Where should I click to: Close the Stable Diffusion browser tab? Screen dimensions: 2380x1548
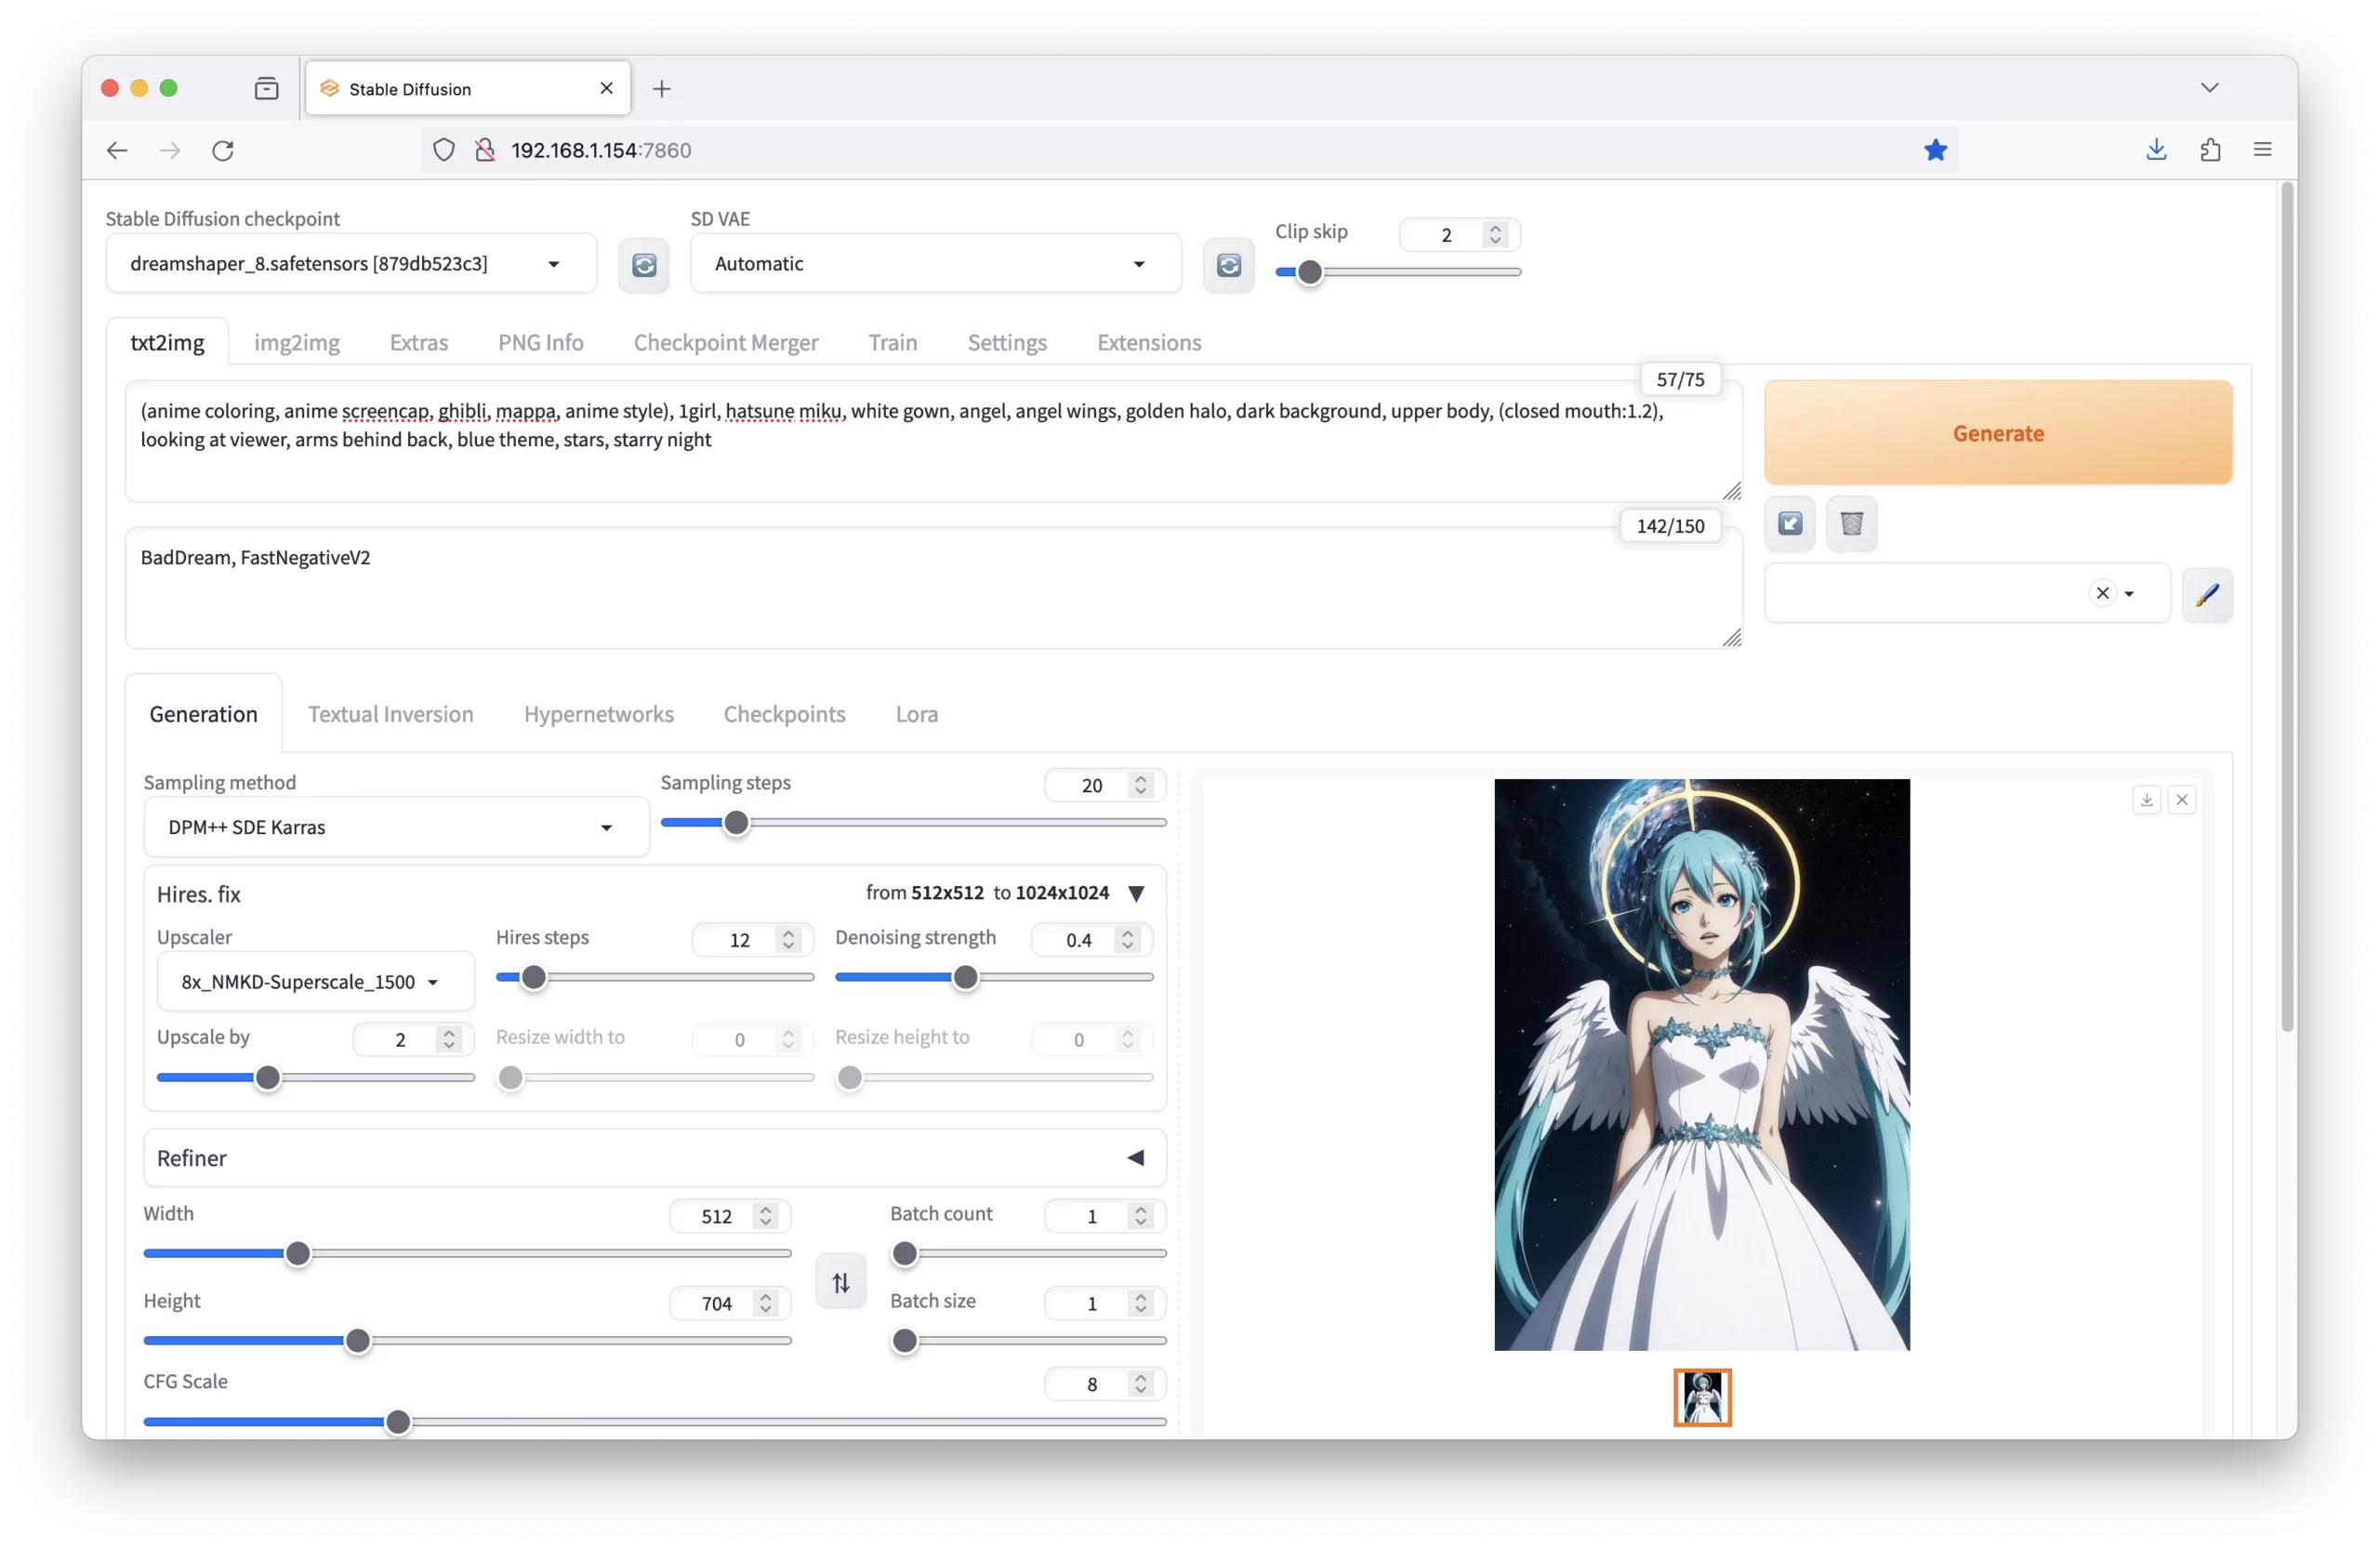(x=606, y=88)
